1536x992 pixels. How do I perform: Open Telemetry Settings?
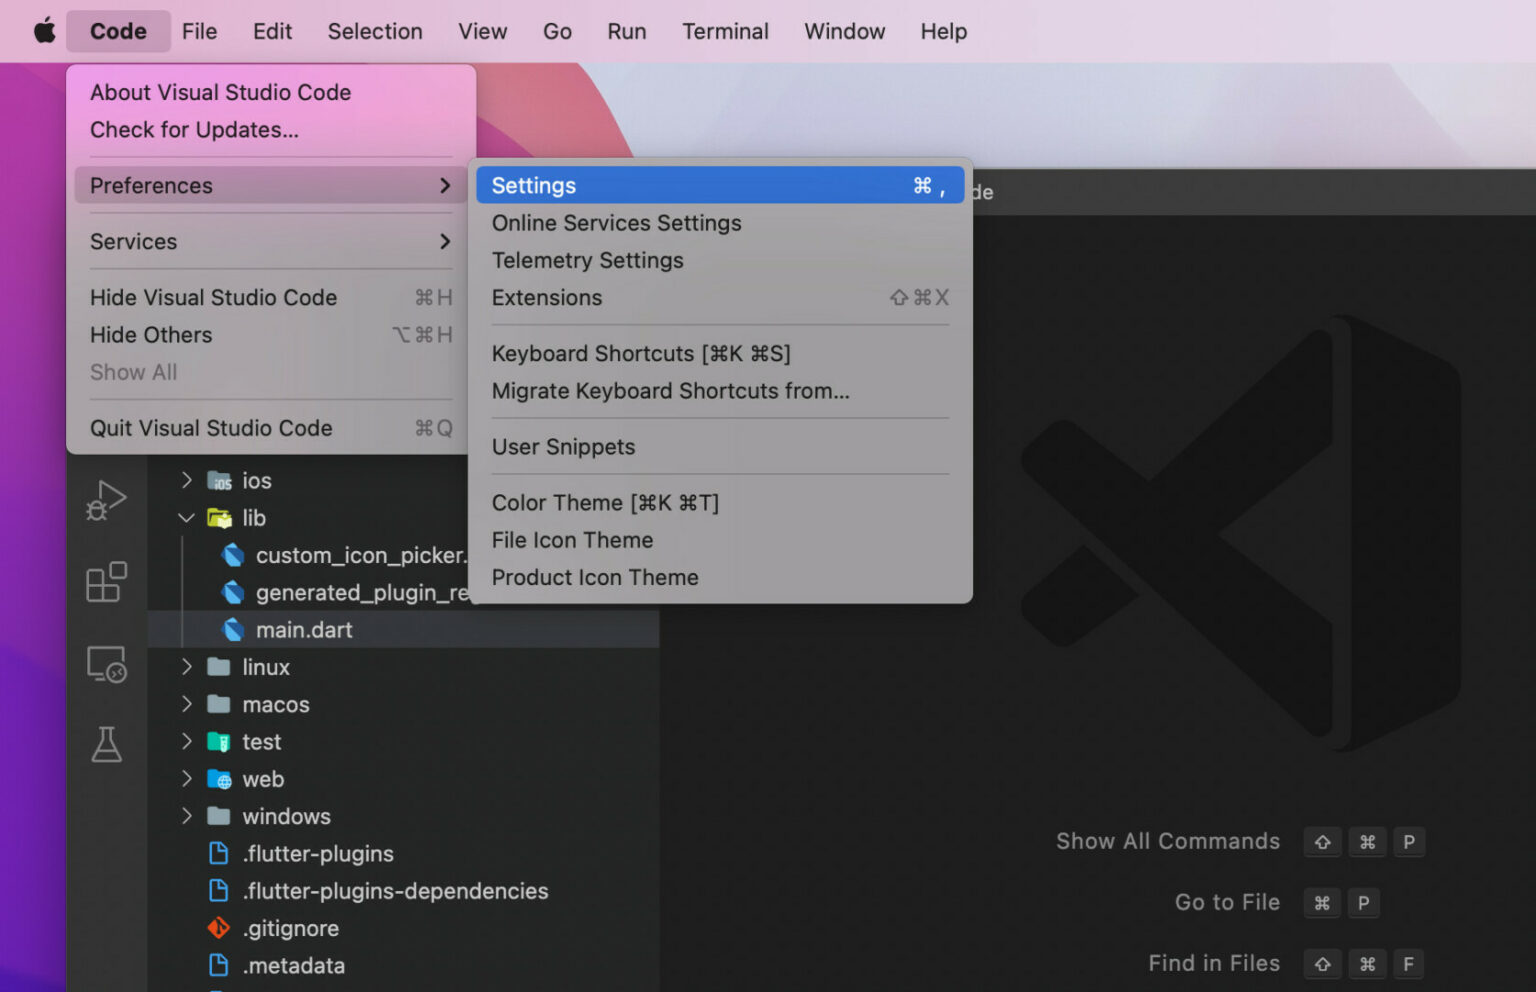tap(720, 260)
